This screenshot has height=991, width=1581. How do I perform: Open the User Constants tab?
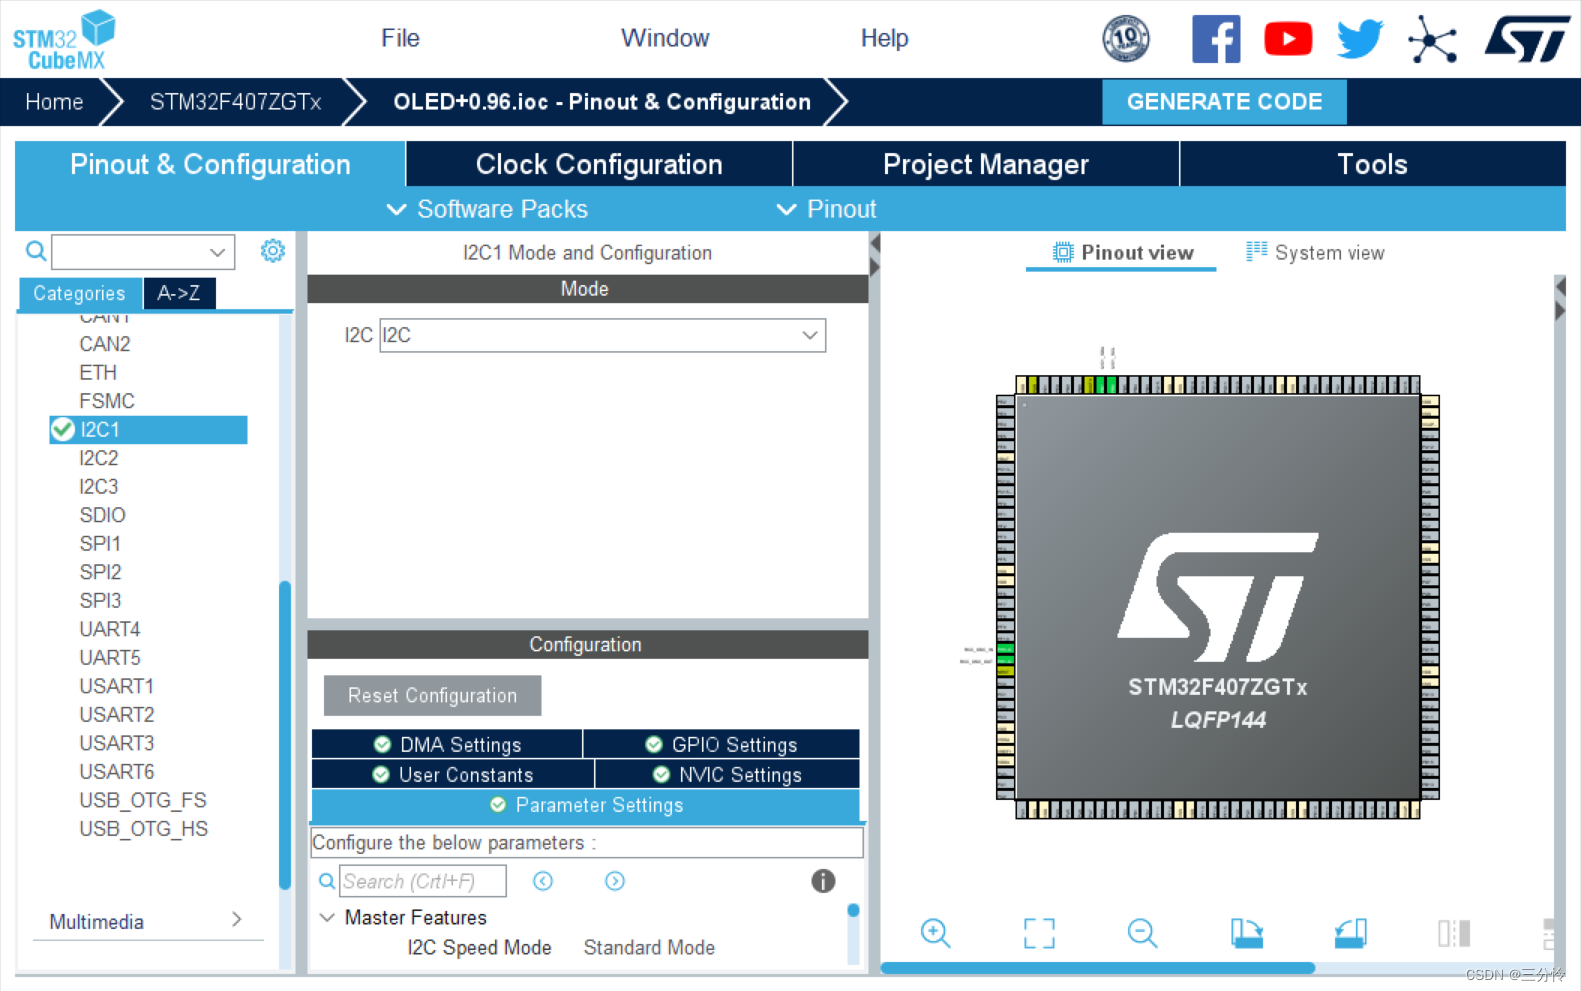(453, 774)
